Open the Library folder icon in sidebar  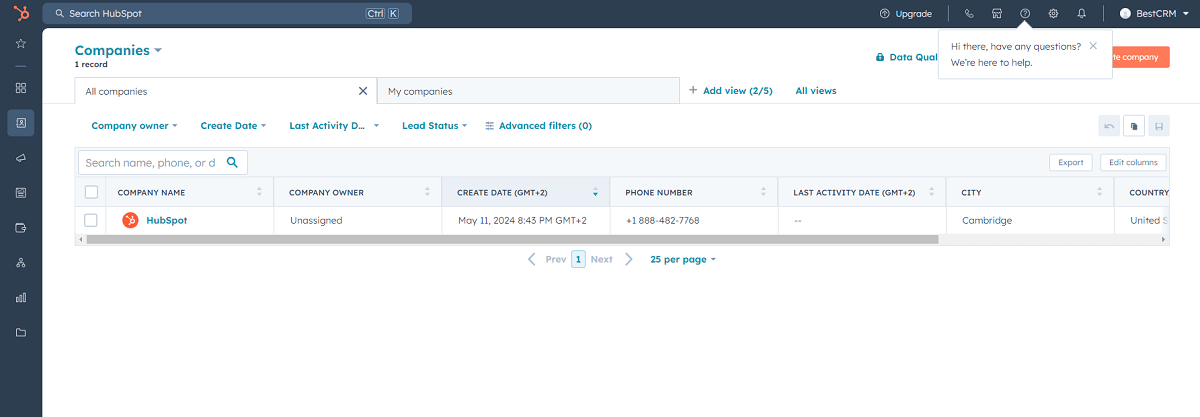pos(21,332)
